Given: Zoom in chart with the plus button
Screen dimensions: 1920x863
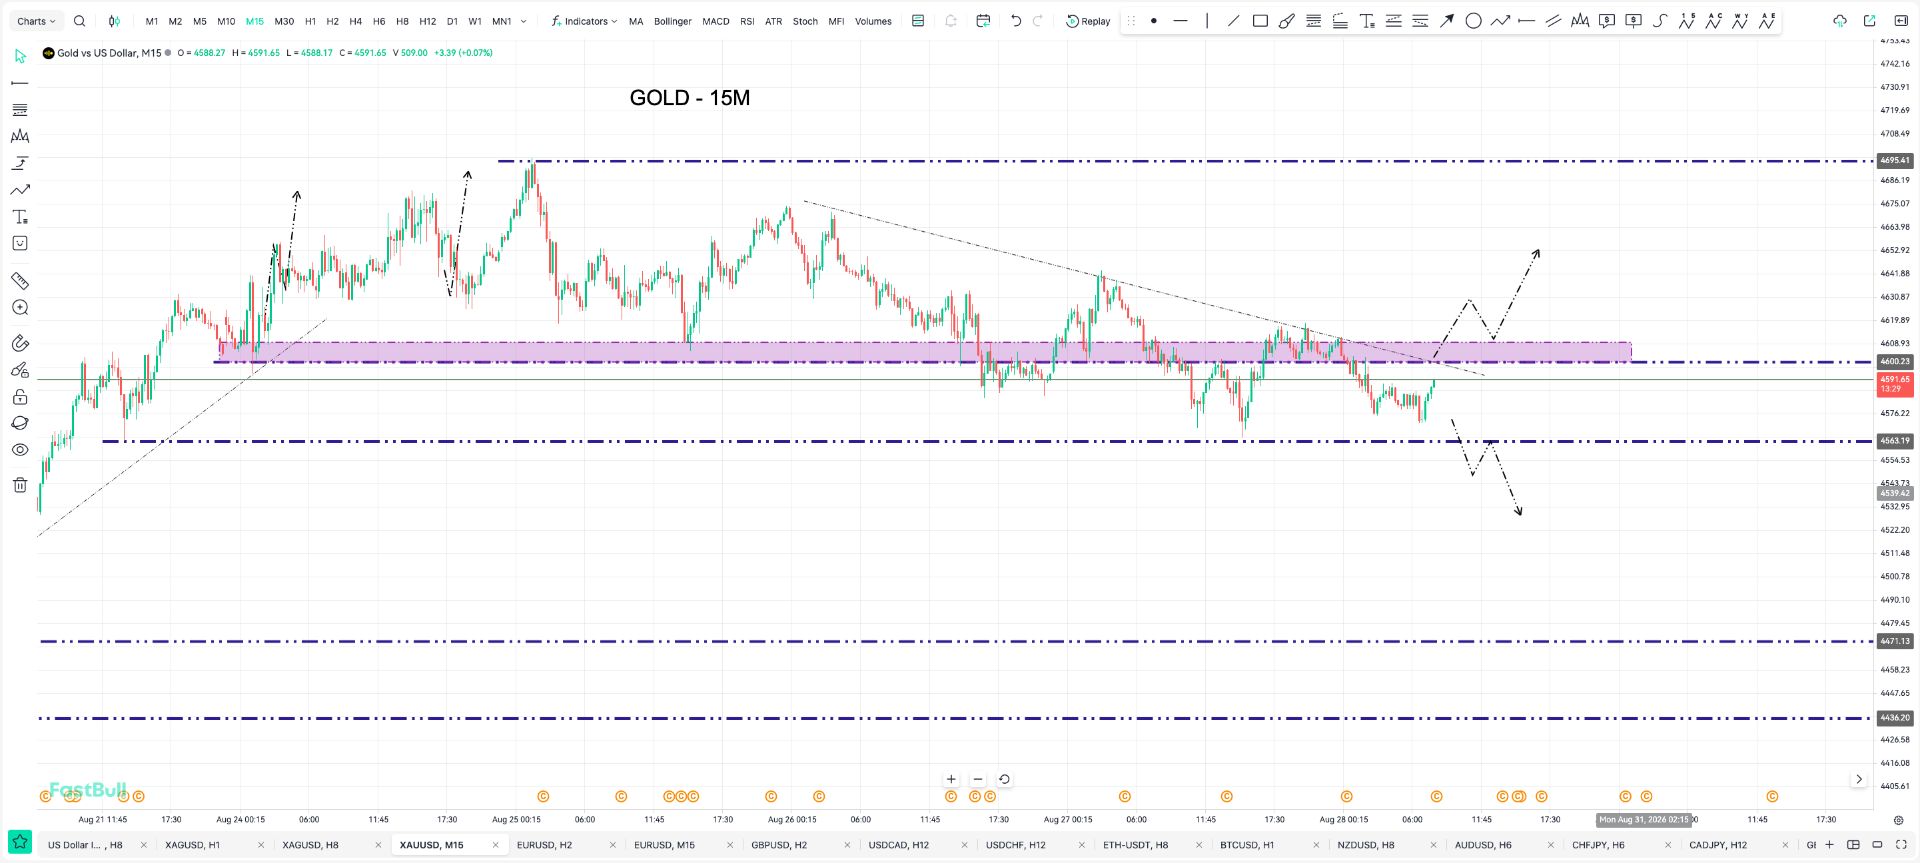Looking at the screenshot, I should 951,779.
